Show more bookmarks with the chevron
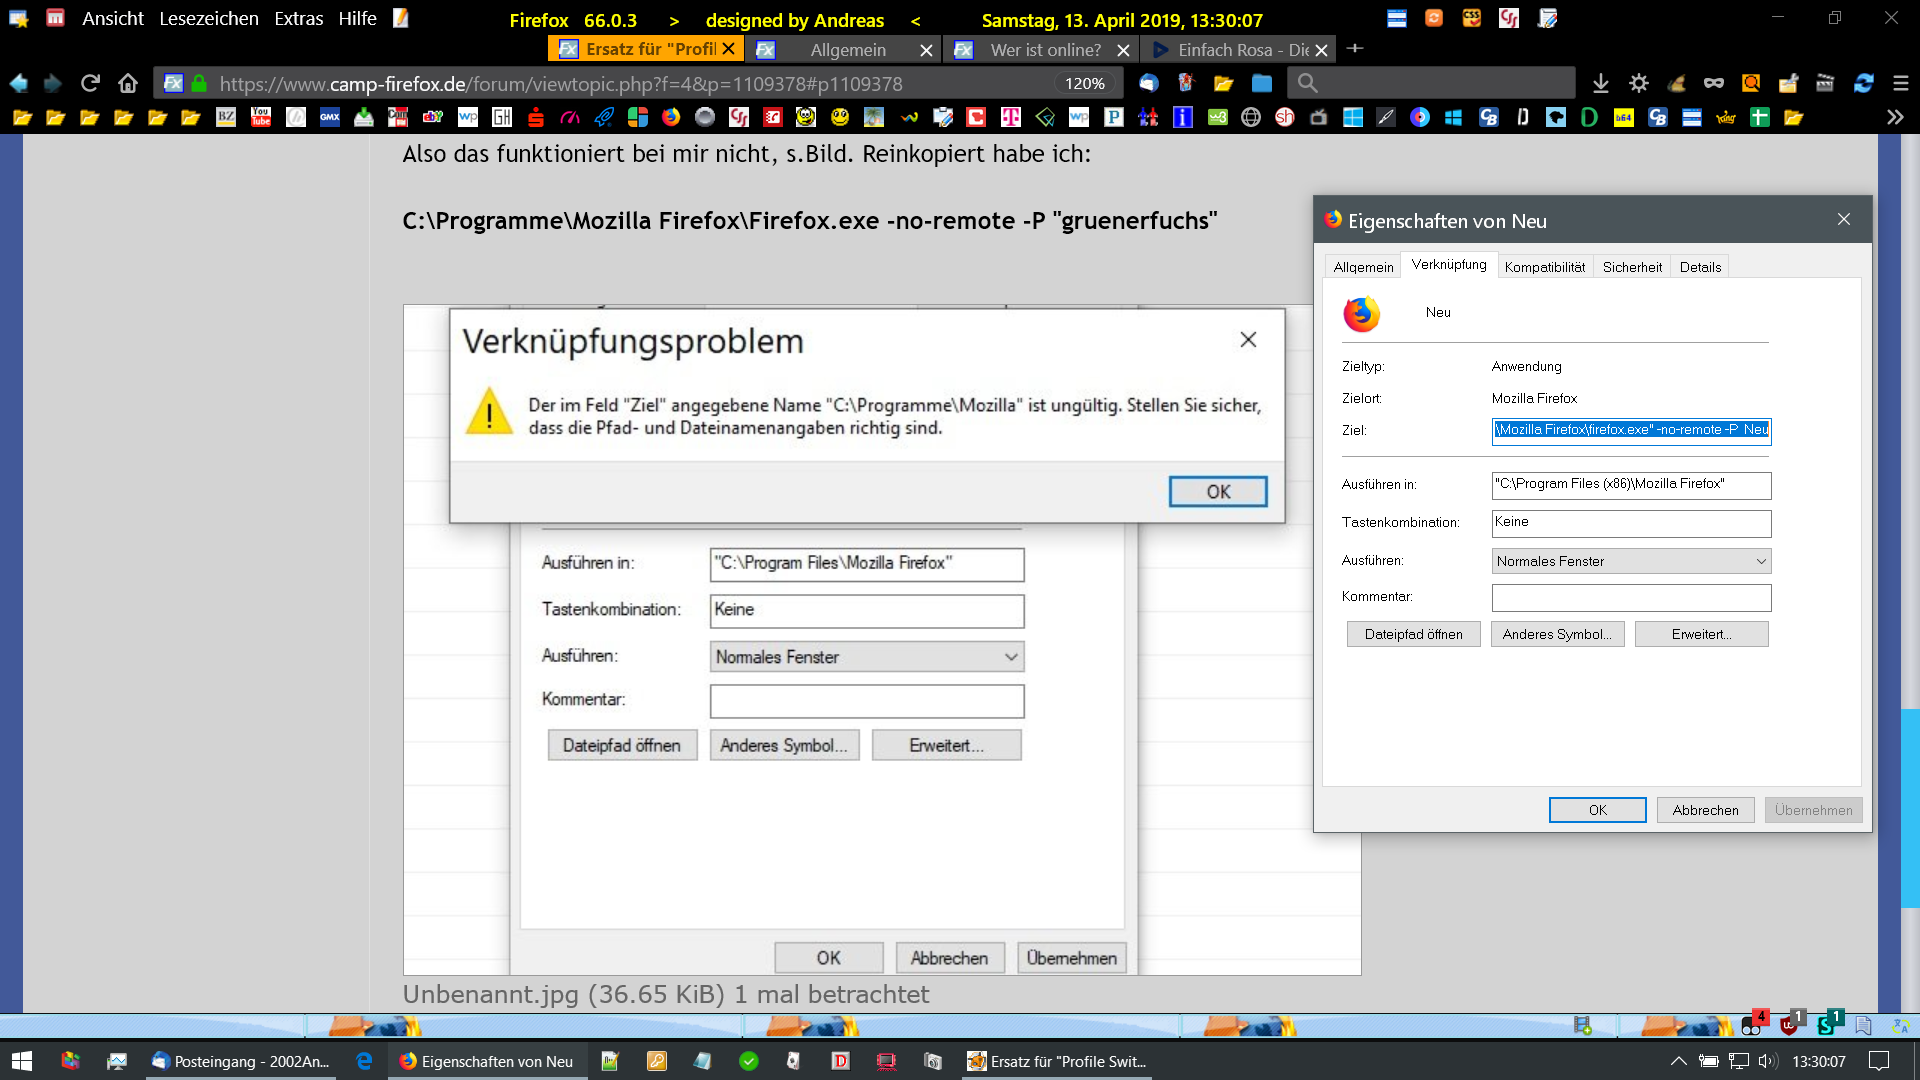Image resolution: width=1920 pixels, height=1080 pixels. click(x=1895, y=117)
